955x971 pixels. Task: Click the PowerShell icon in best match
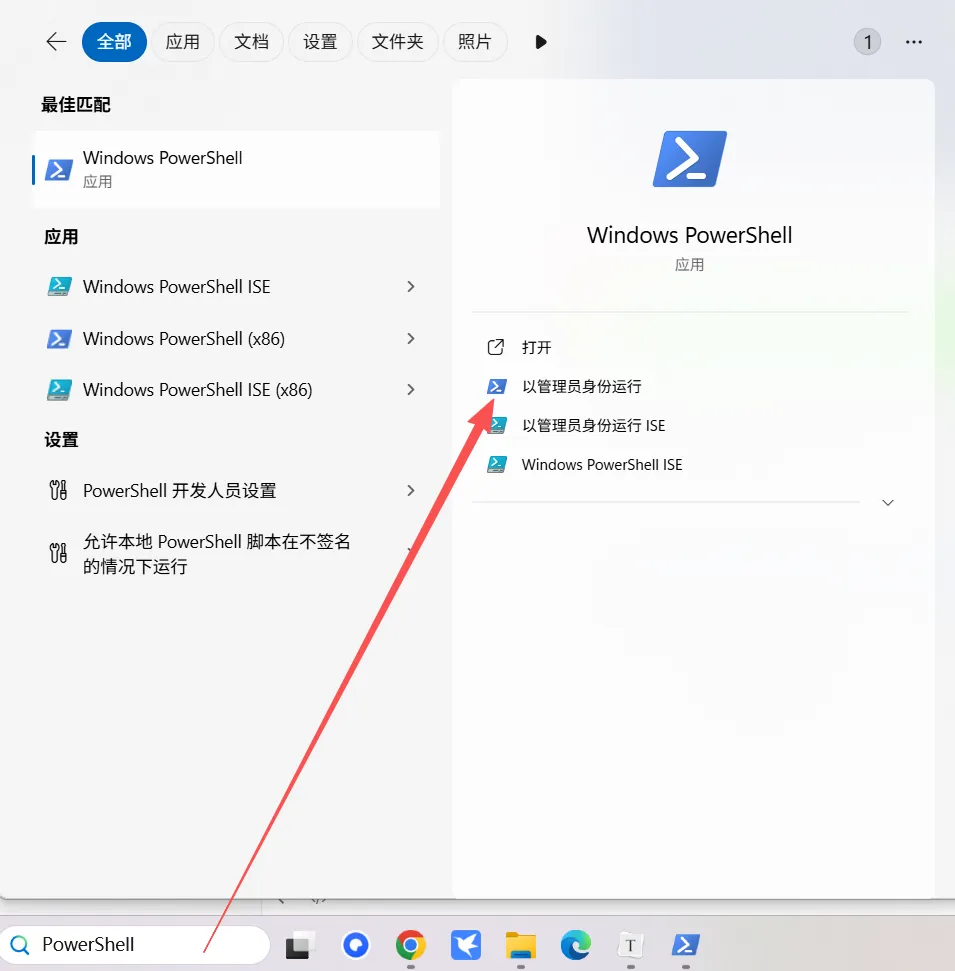click(59, 169)
